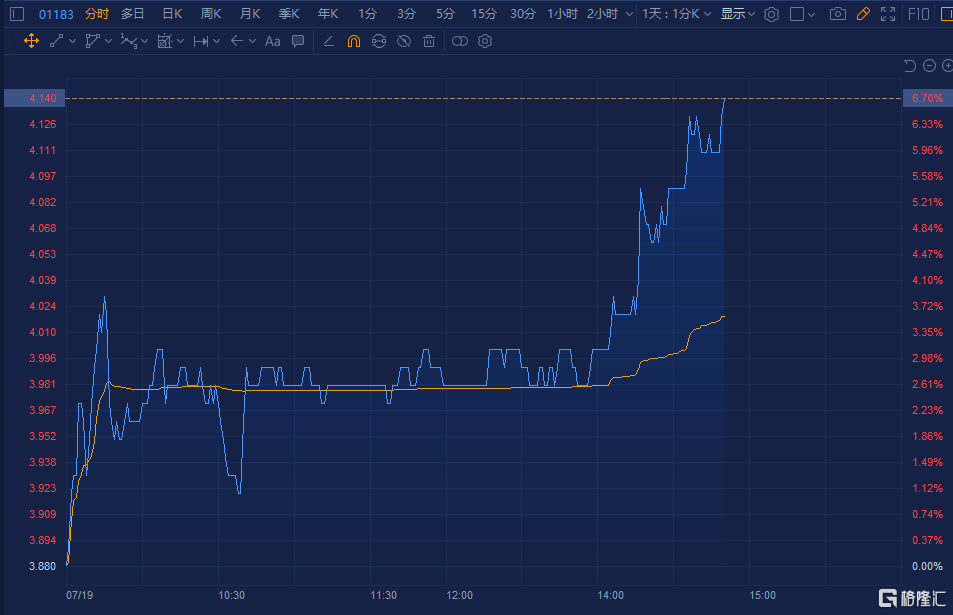Viewport: 953px width, 615px height.
Task: Select the cross-arrows move cursor tool
Action: (30, 41)
